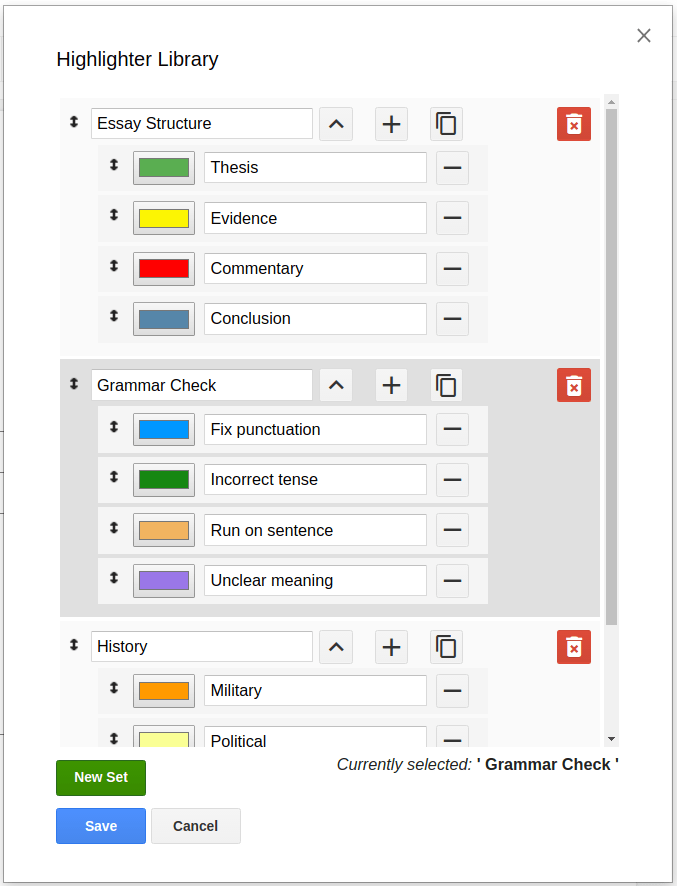Create a New Set
This screenshot has width=677, height=886.
(100, 777)
